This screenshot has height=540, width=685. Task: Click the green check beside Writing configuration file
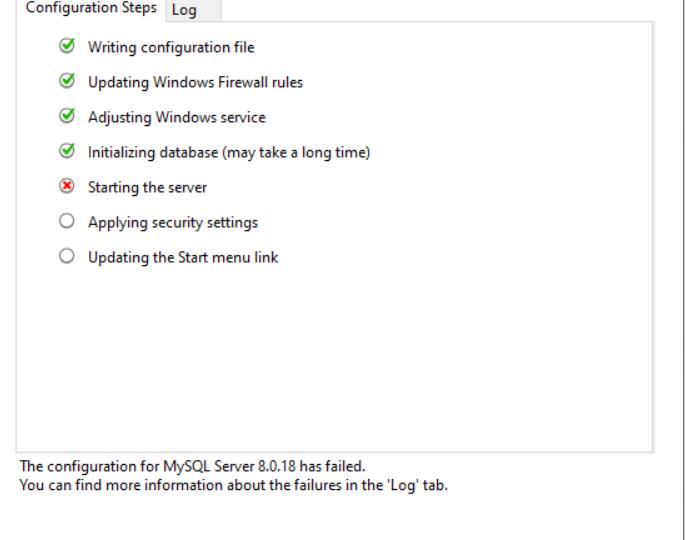pyautogui.click(x=67, y=45)
